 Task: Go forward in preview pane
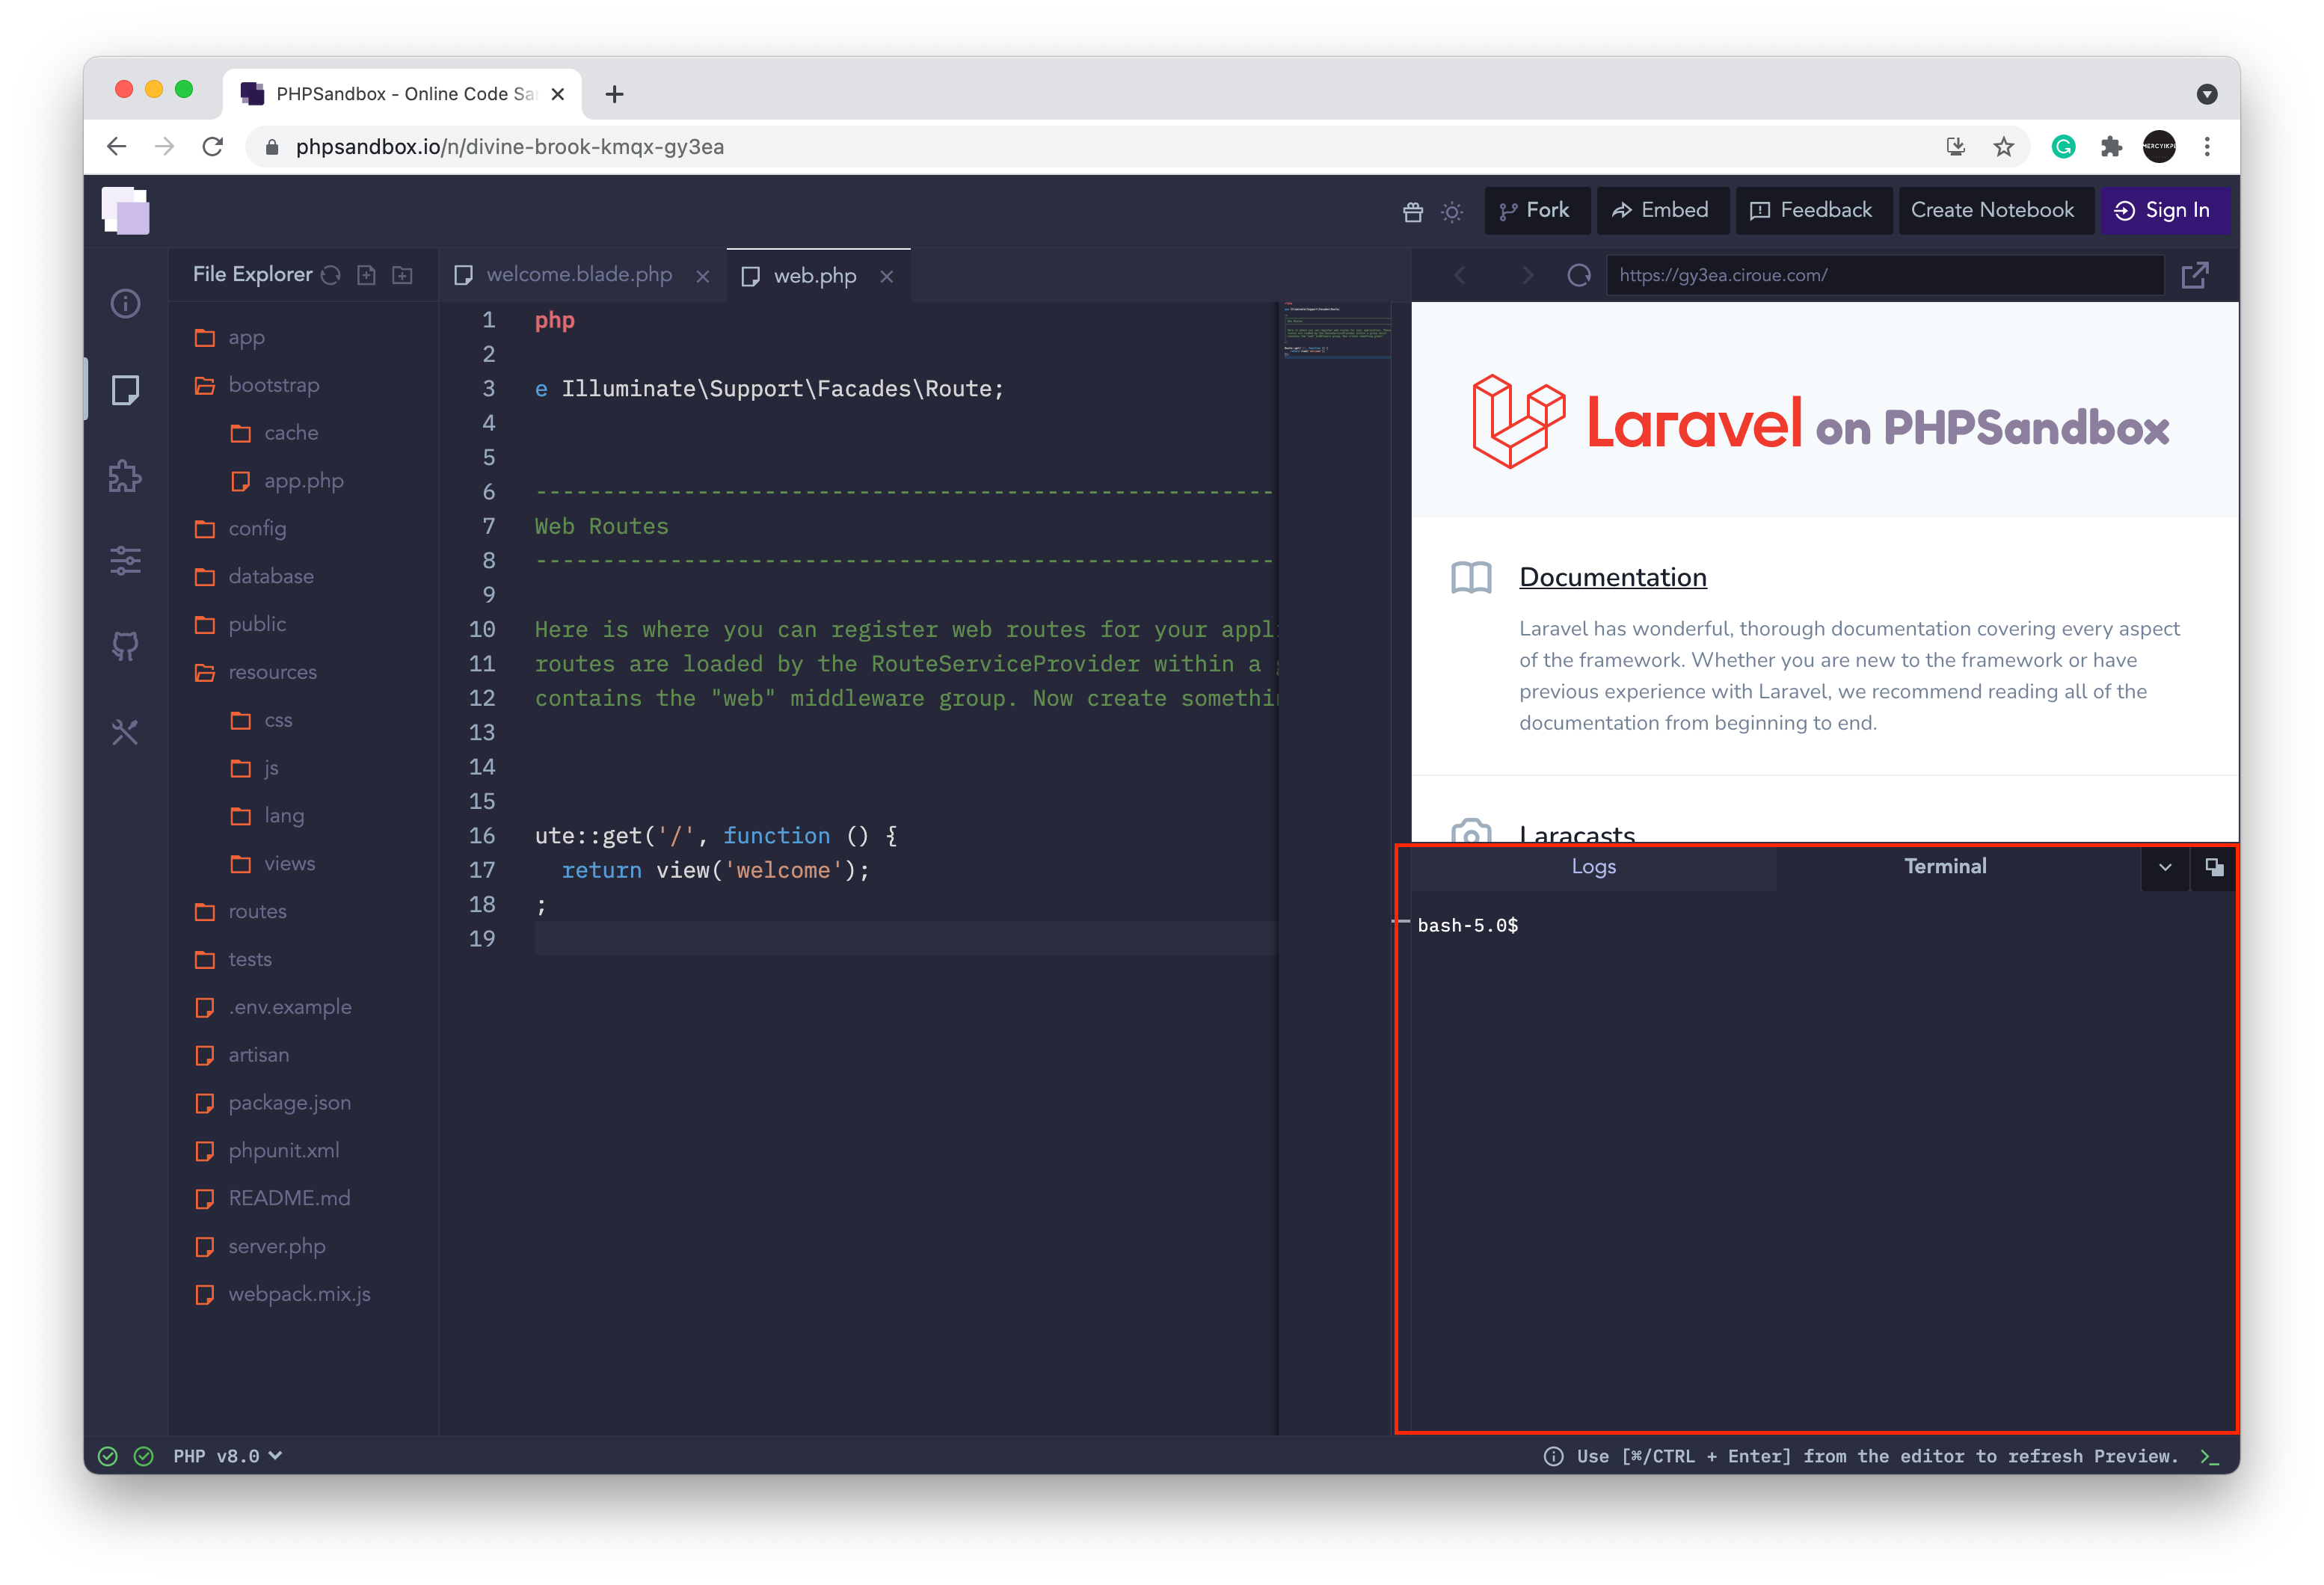click(x=1527, y=275)
